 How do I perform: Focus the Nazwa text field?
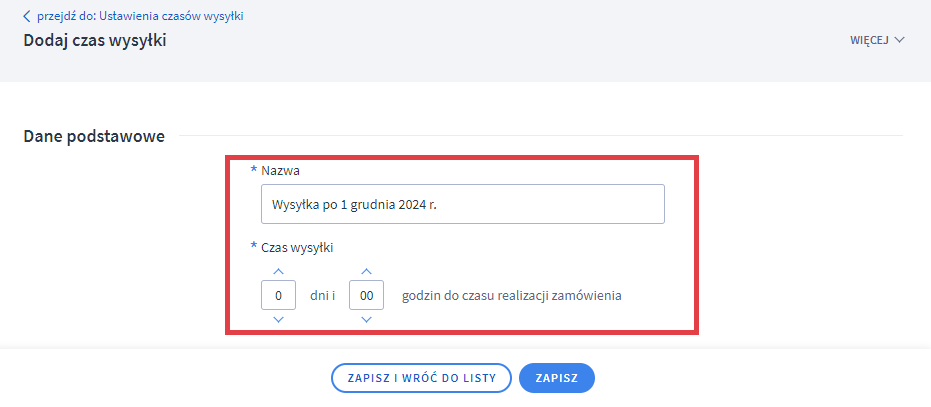[461, 204]
